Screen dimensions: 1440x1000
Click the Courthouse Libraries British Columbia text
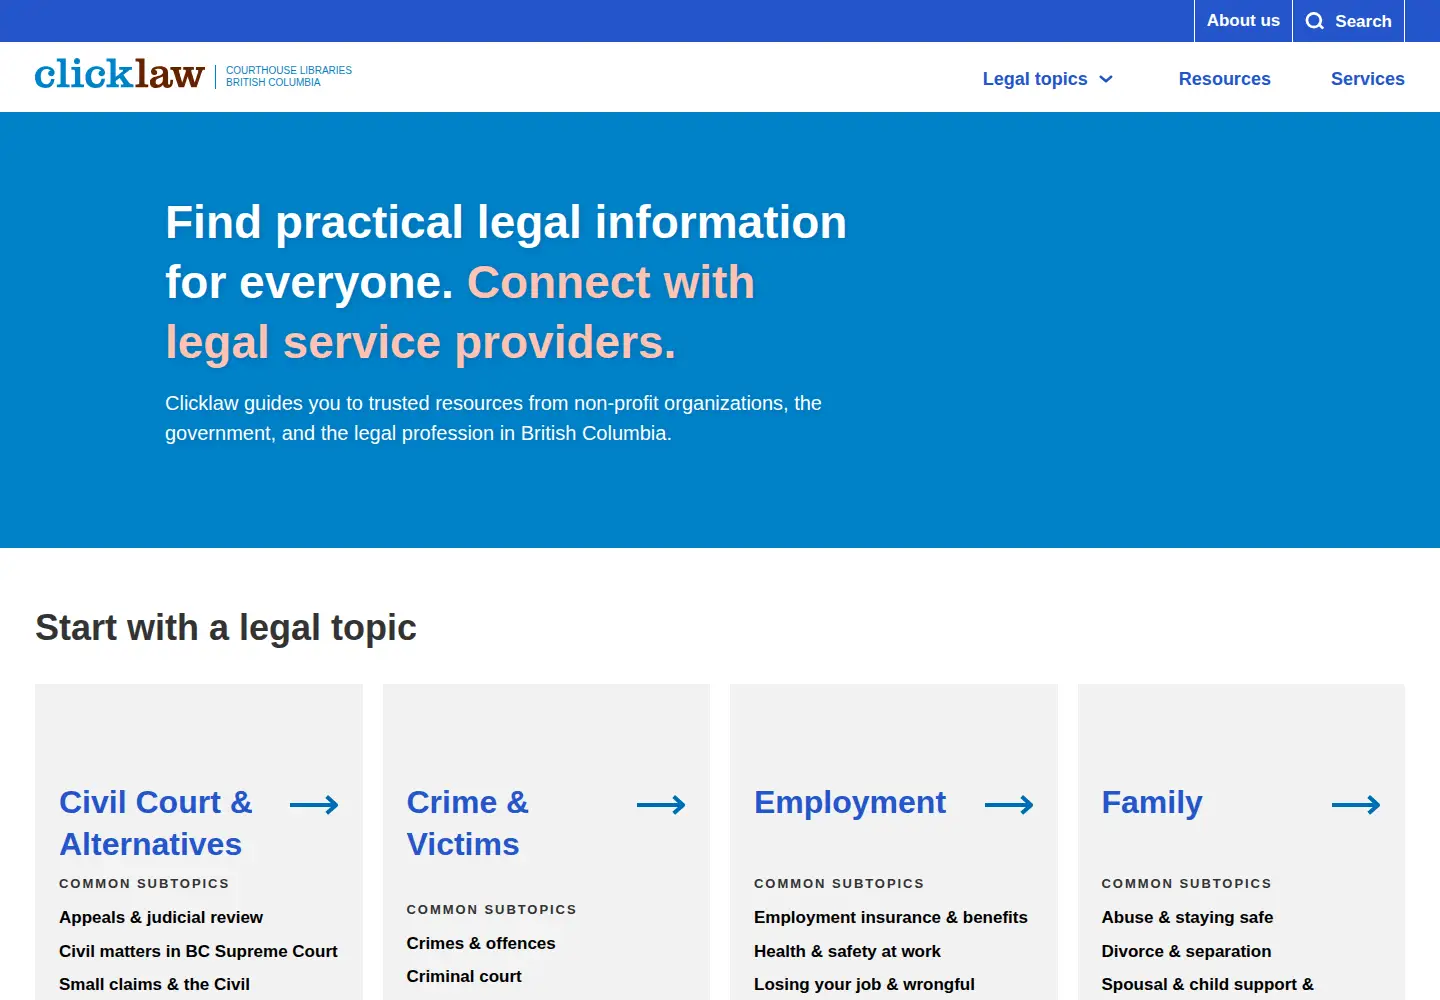pyautogui.click(x=289, y=76)
